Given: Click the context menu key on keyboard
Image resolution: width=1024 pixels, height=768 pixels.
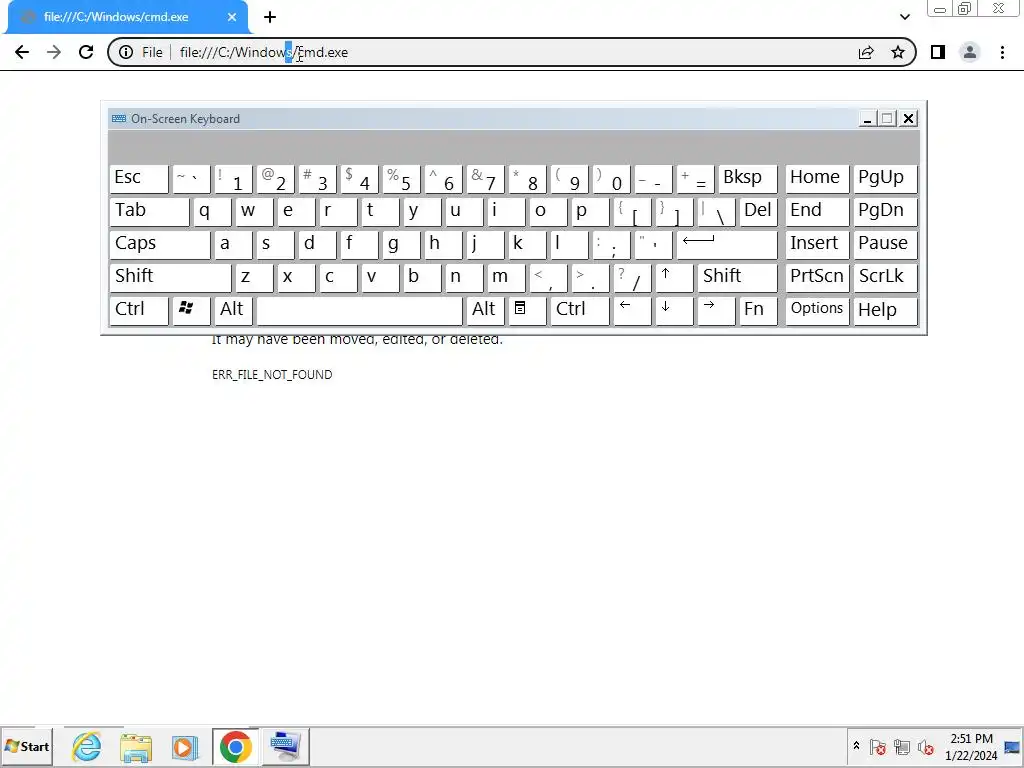Looking at the screenshot, I should pyautogui.click(x=526, y=310).
